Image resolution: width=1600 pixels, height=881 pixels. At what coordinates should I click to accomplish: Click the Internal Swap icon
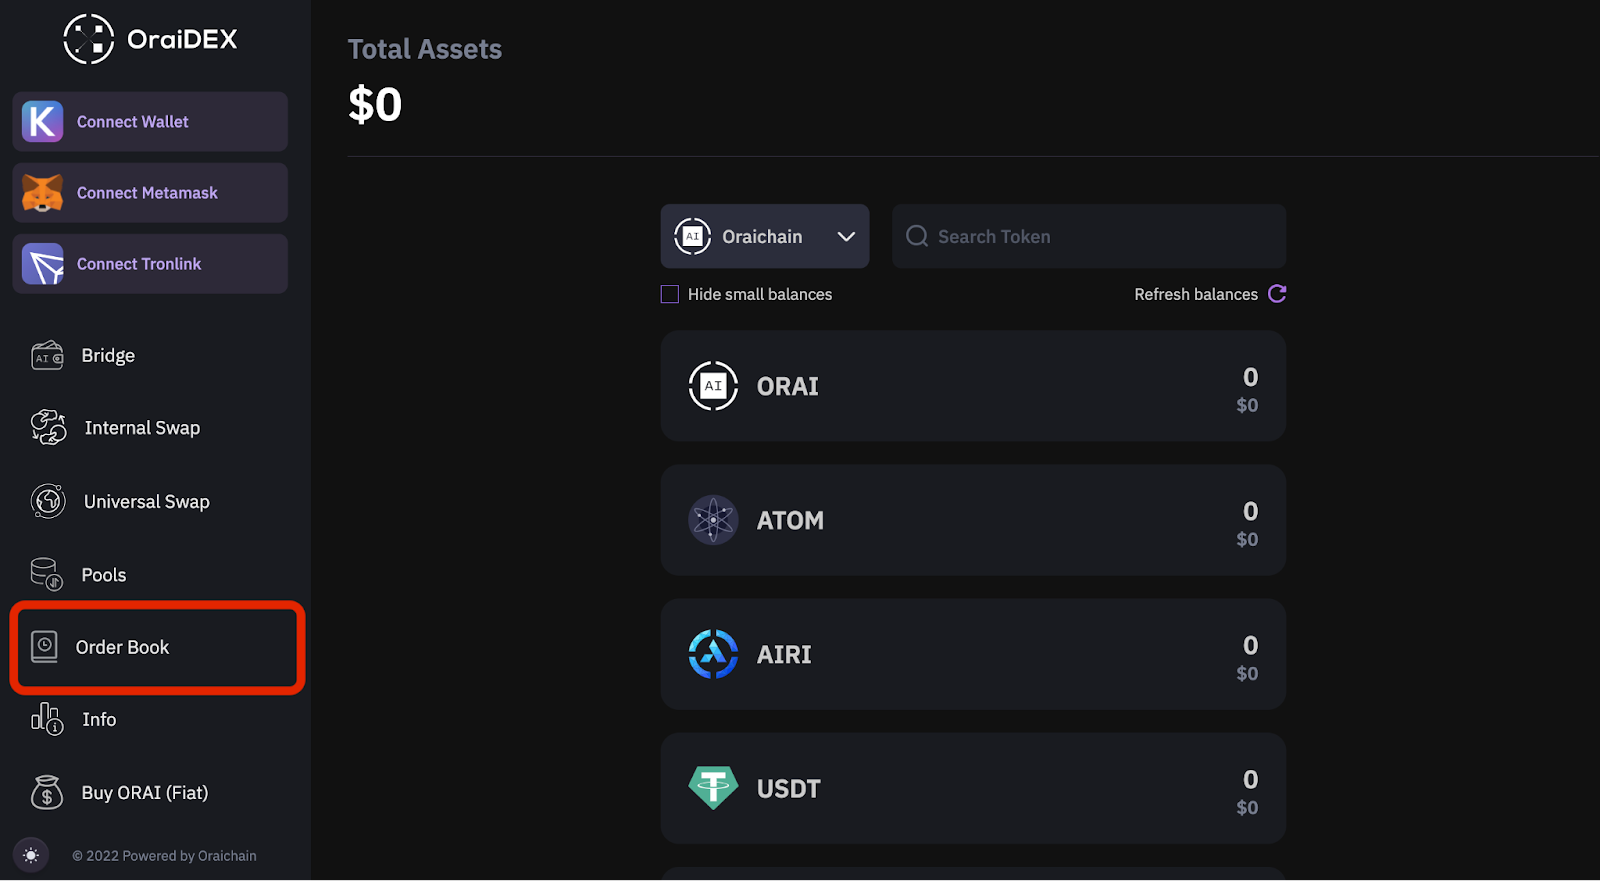coord(48,428)
